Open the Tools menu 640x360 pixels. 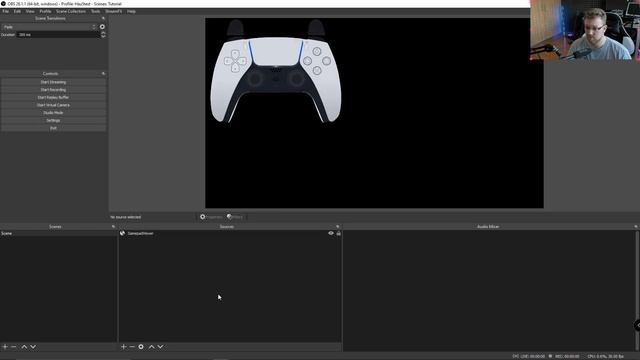[96, 11]
